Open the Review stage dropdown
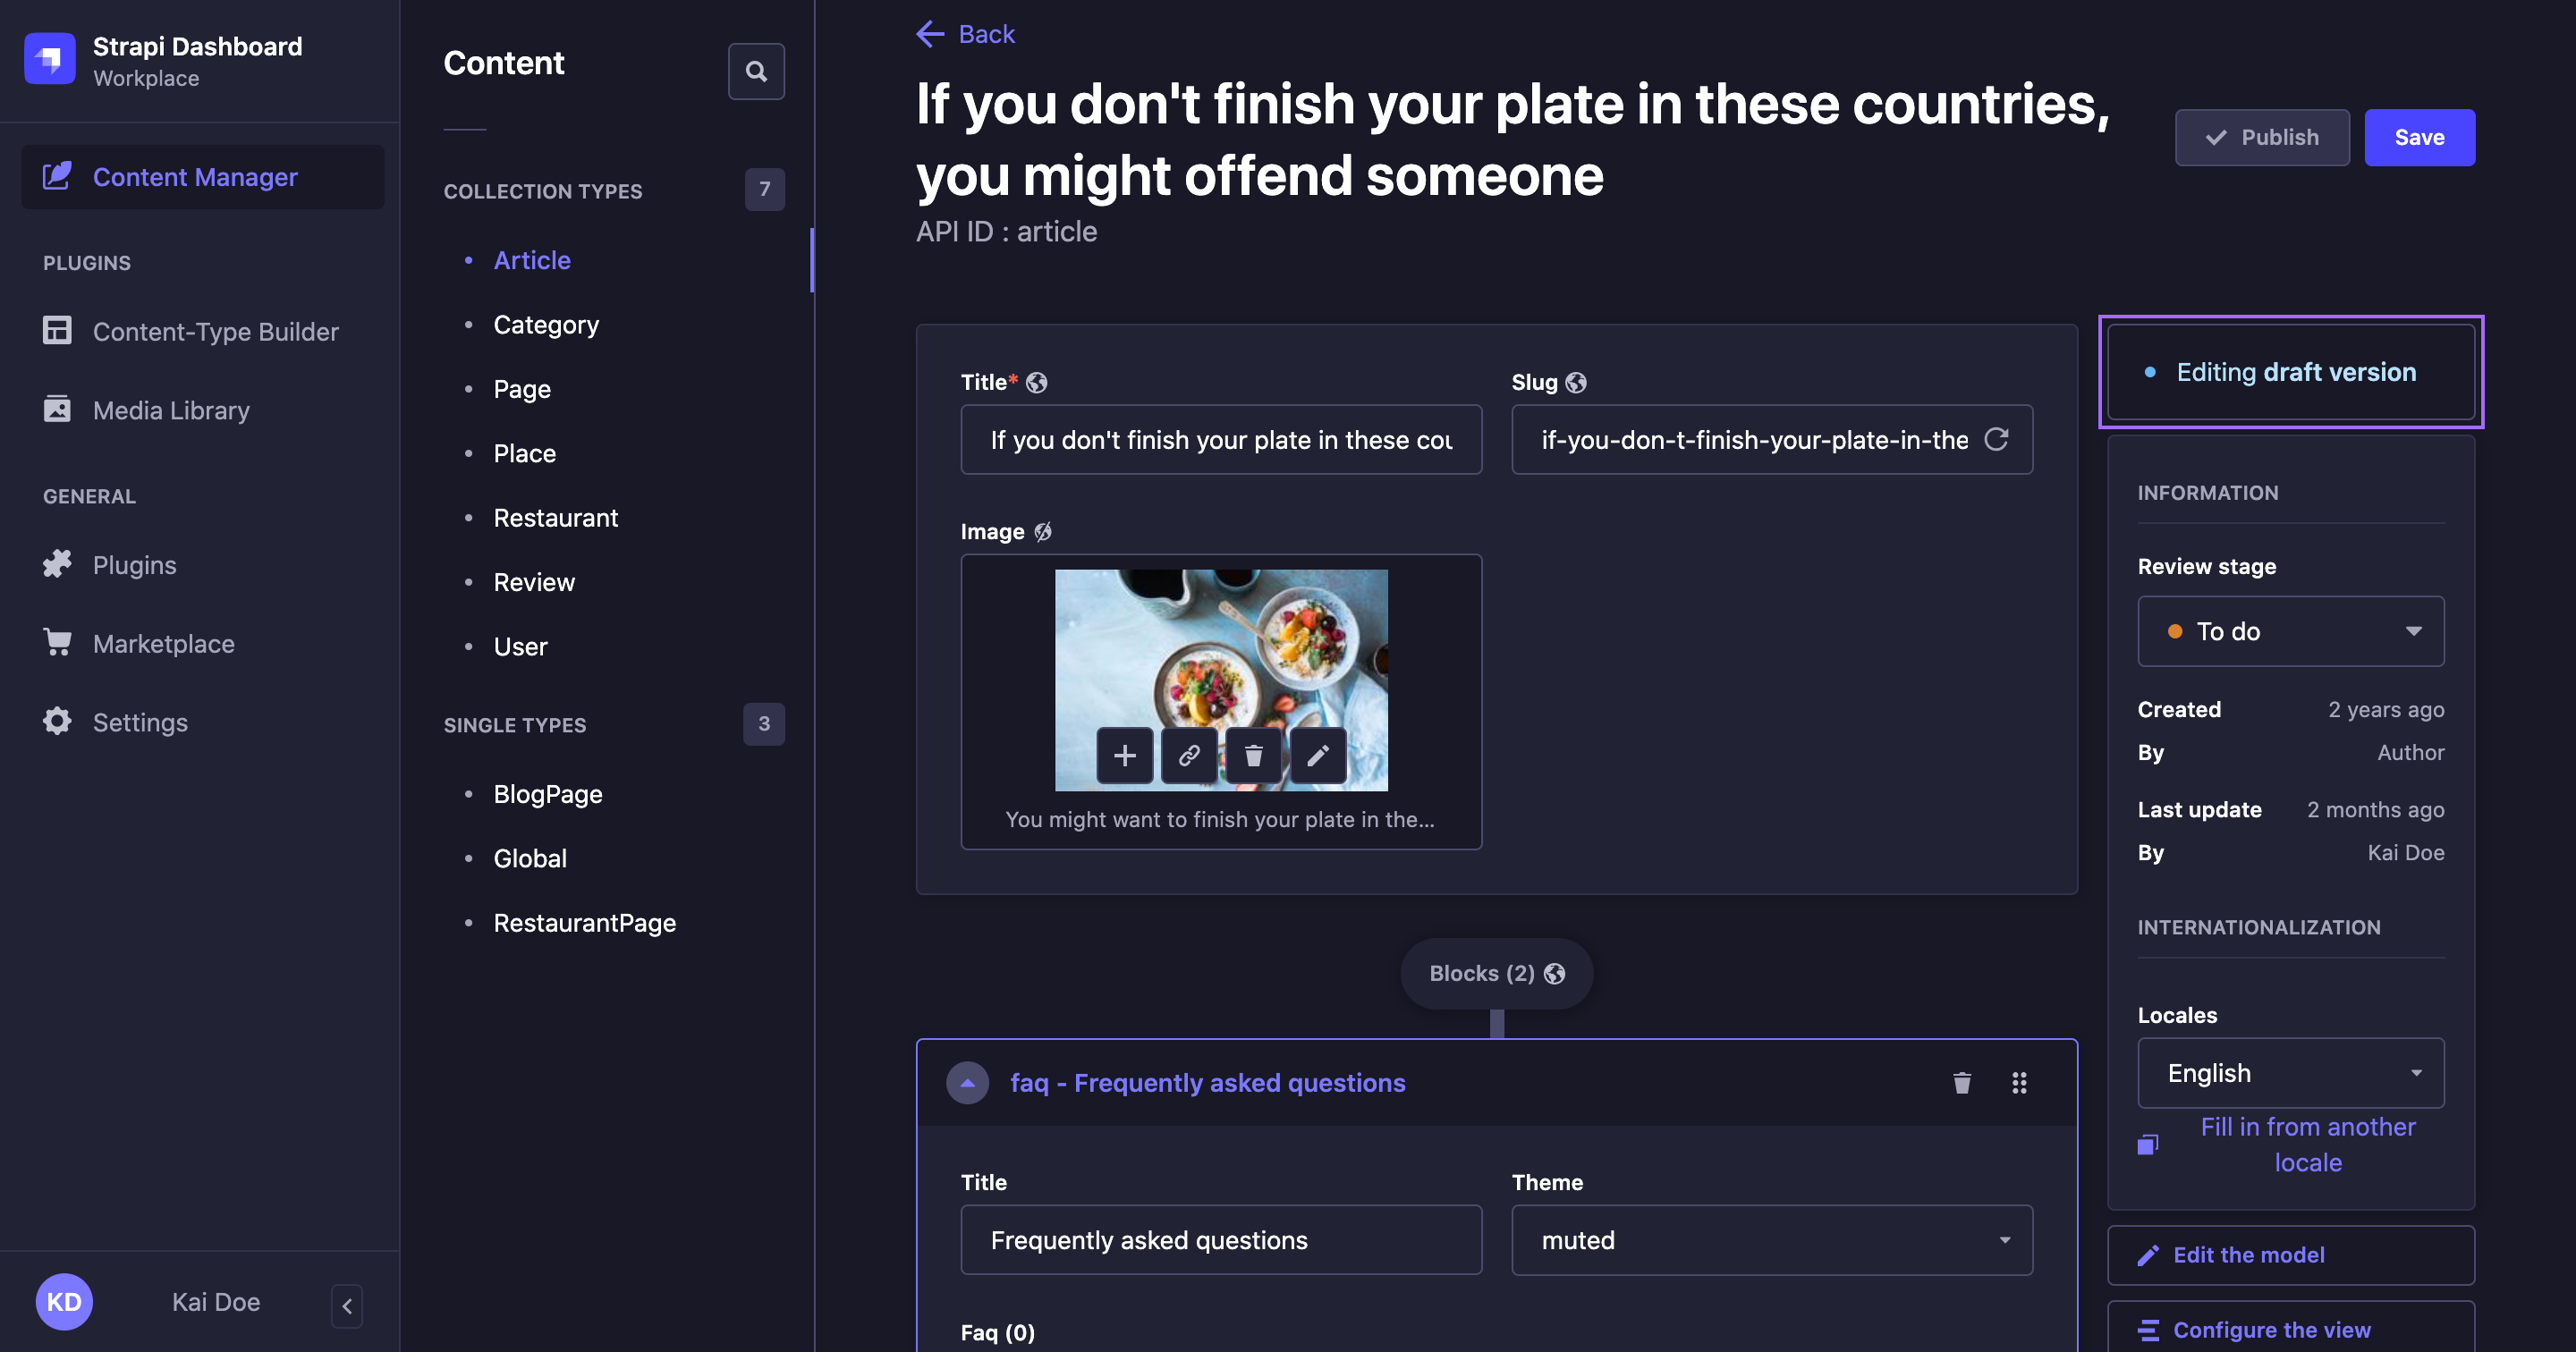The height and width of the screenshot is (1352, 2576). (x=2292, y=630)
